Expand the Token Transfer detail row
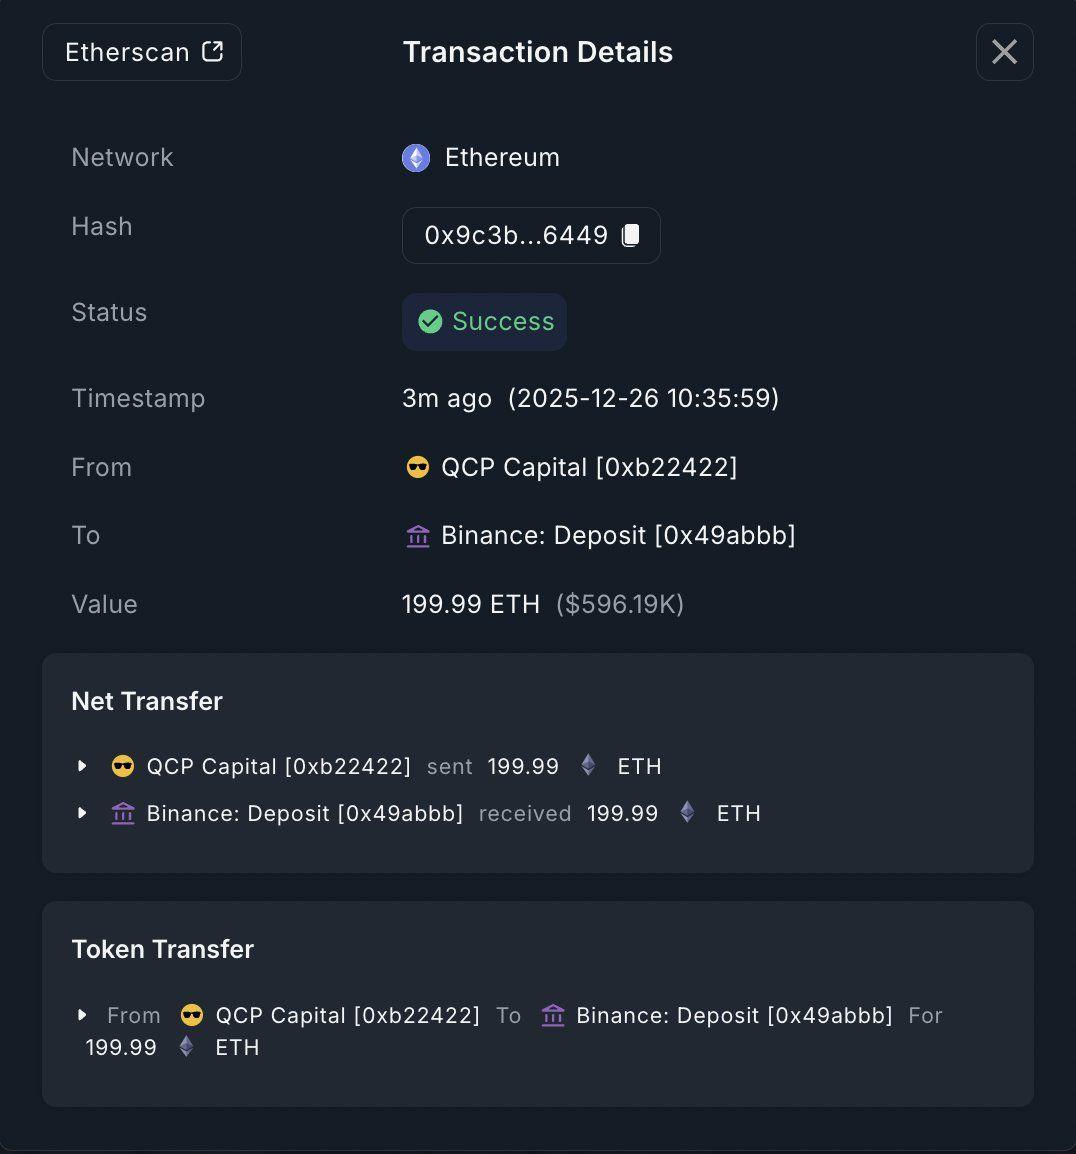This screenshot has width=1076, height=1154. click(83, 1015)
